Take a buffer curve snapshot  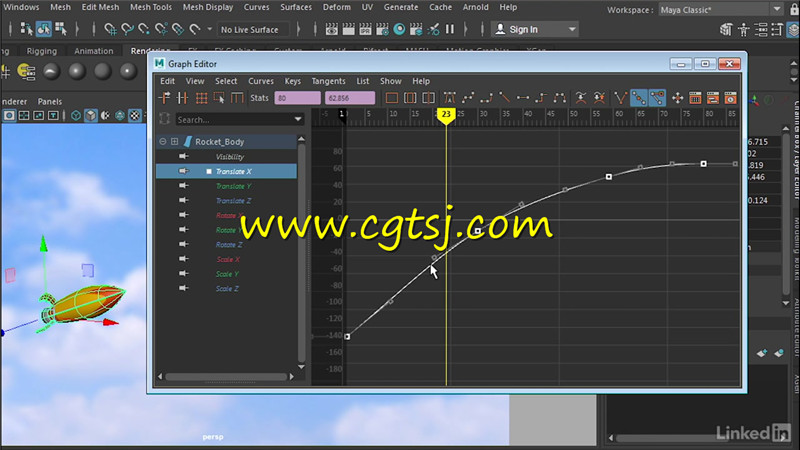coord(581,98)
